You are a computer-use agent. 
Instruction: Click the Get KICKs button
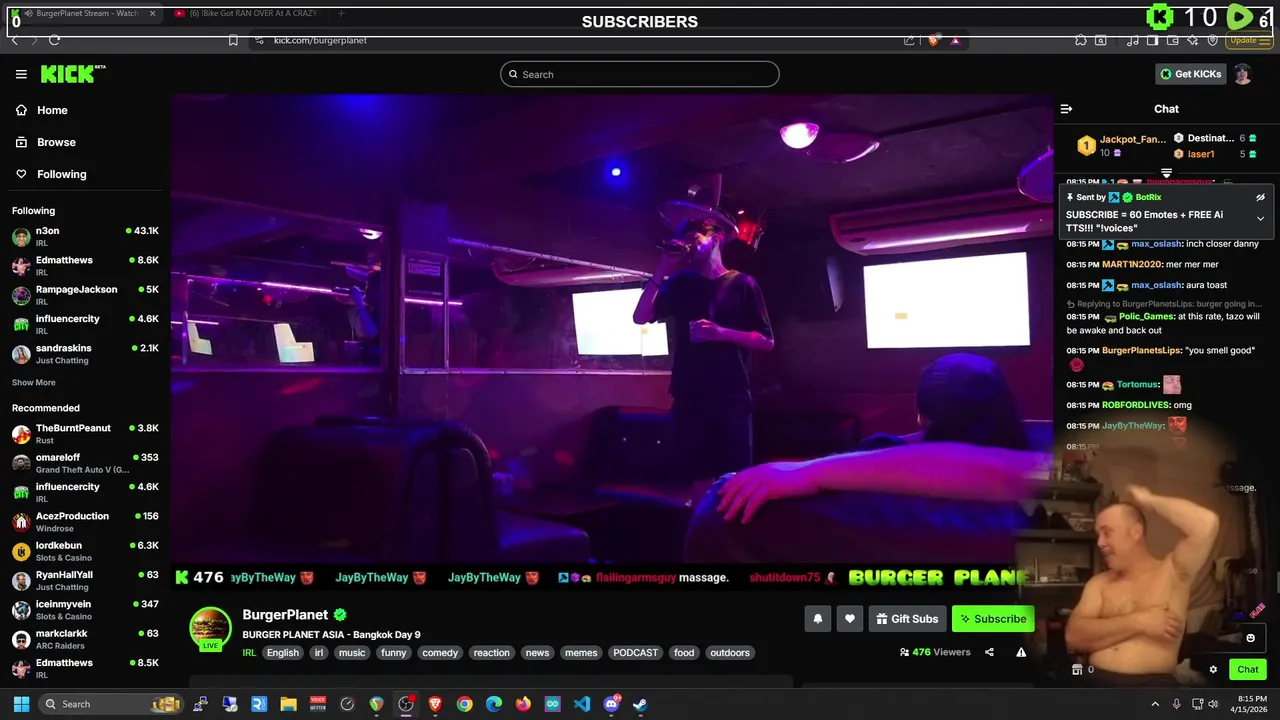pos(1190,74)
